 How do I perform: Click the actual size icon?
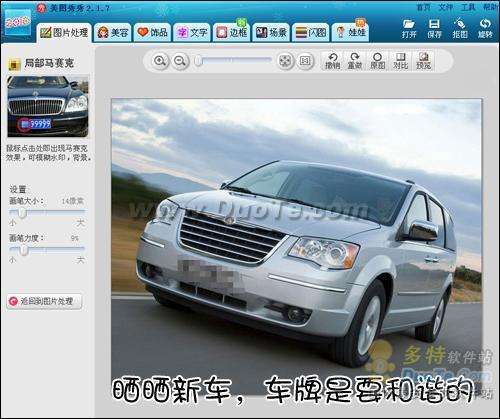tap(305, 61)
